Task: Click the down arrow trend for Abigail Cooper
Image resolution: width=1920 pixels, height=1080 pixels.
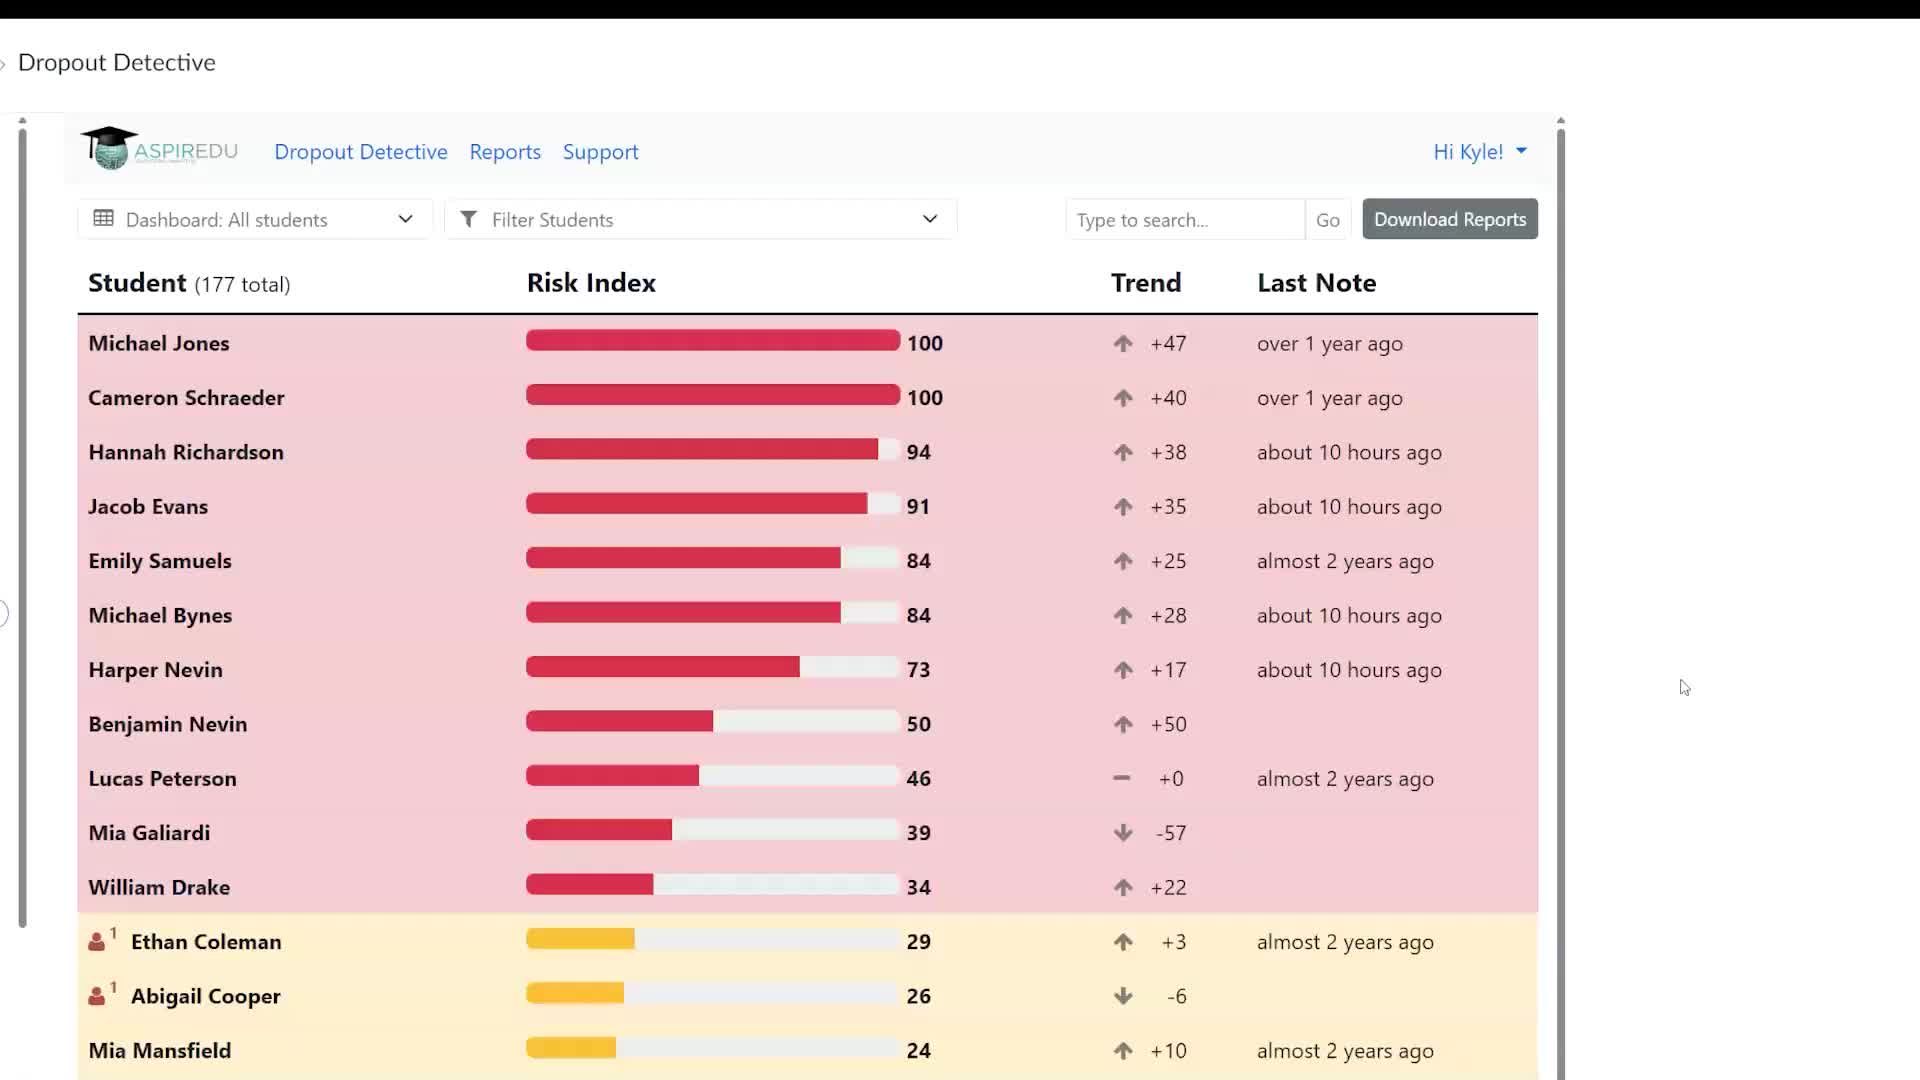Action: pos(1123,996)
